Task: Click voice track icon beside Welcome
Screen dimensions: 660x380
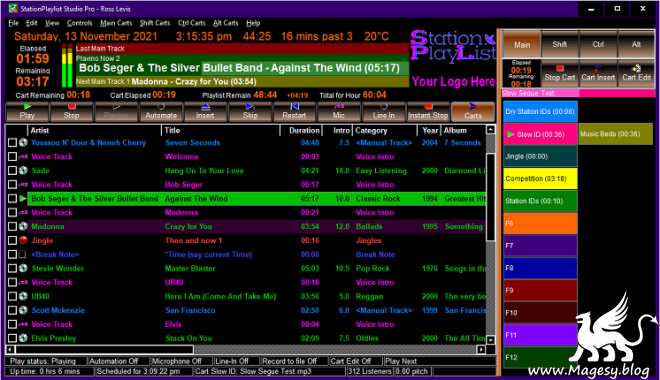Action: point(23,157)
